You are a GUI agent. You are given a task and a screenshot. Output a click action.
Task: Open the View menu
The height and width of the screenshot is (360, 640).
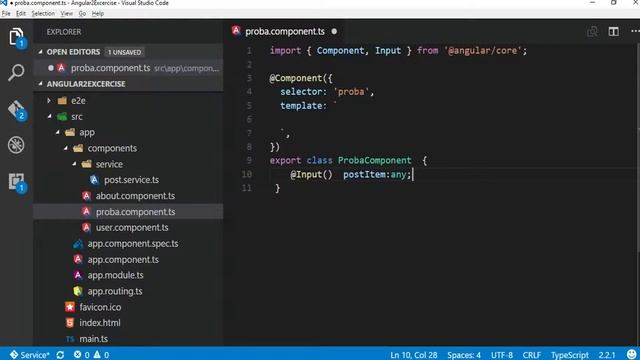(x=67, y=13)
